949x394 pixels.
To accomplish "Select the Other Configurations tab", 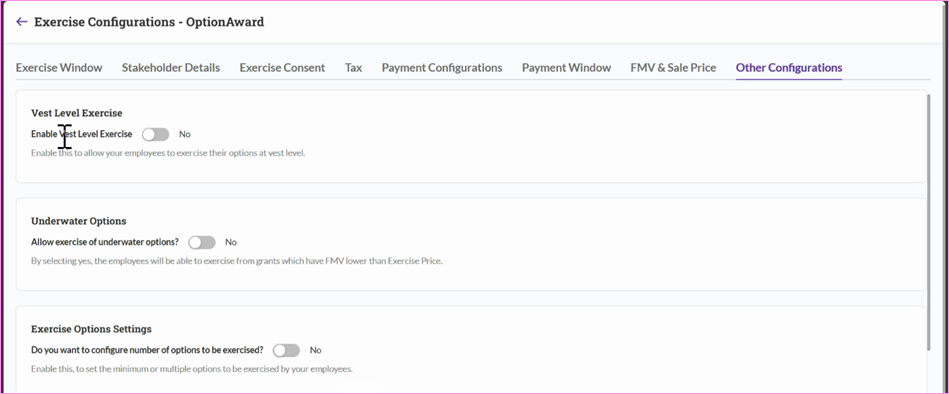I will click(789, 68).
